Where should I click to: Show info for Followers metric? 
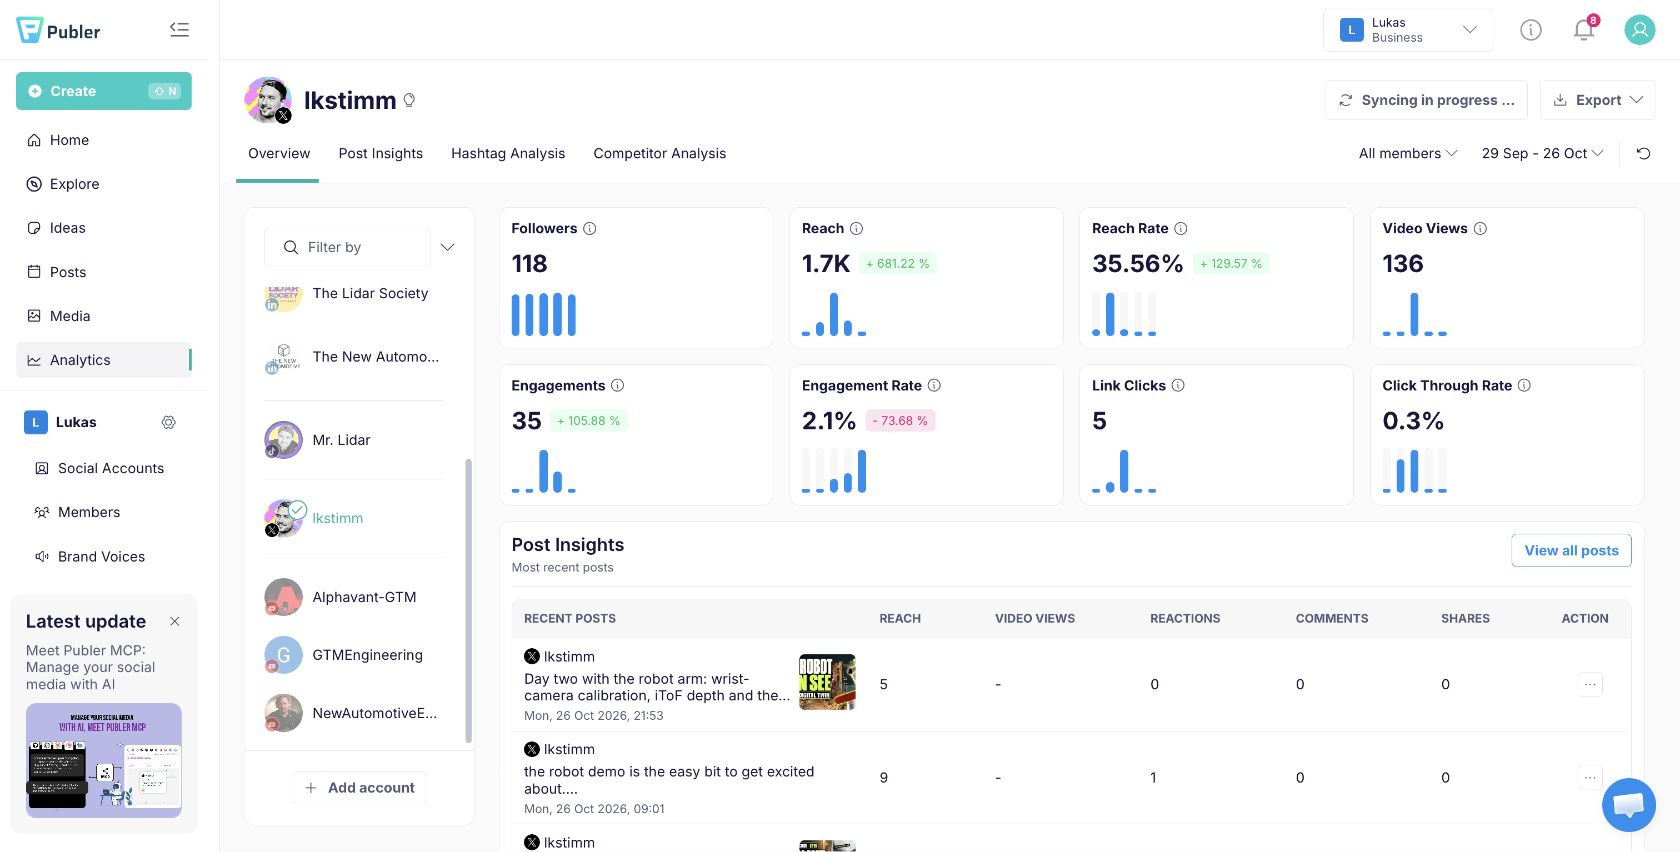(x=590, y=228)
